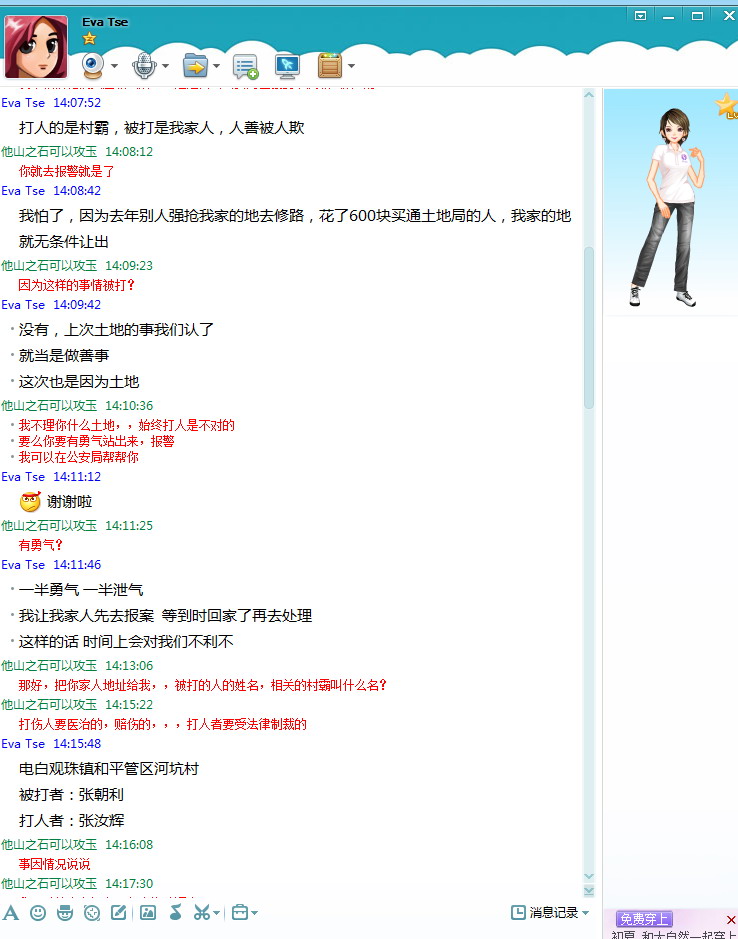Click the music note icon
This screenshot has width=738, height=939.
(x=175, y=912)
